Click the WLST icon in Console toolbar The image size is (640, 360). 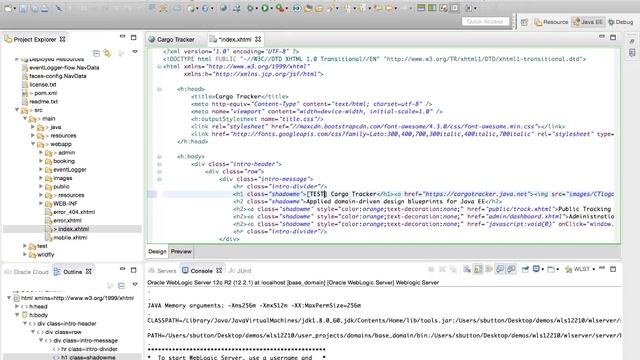(x=568, y=269)
